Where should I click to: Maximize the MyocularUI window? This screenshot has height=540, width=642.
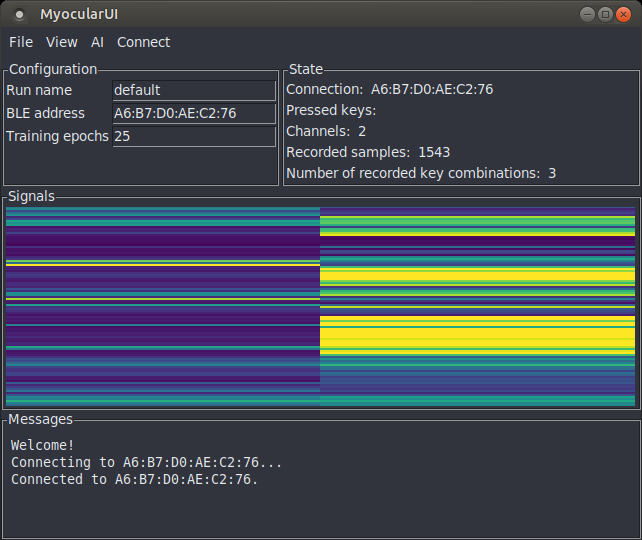point(605,15)
